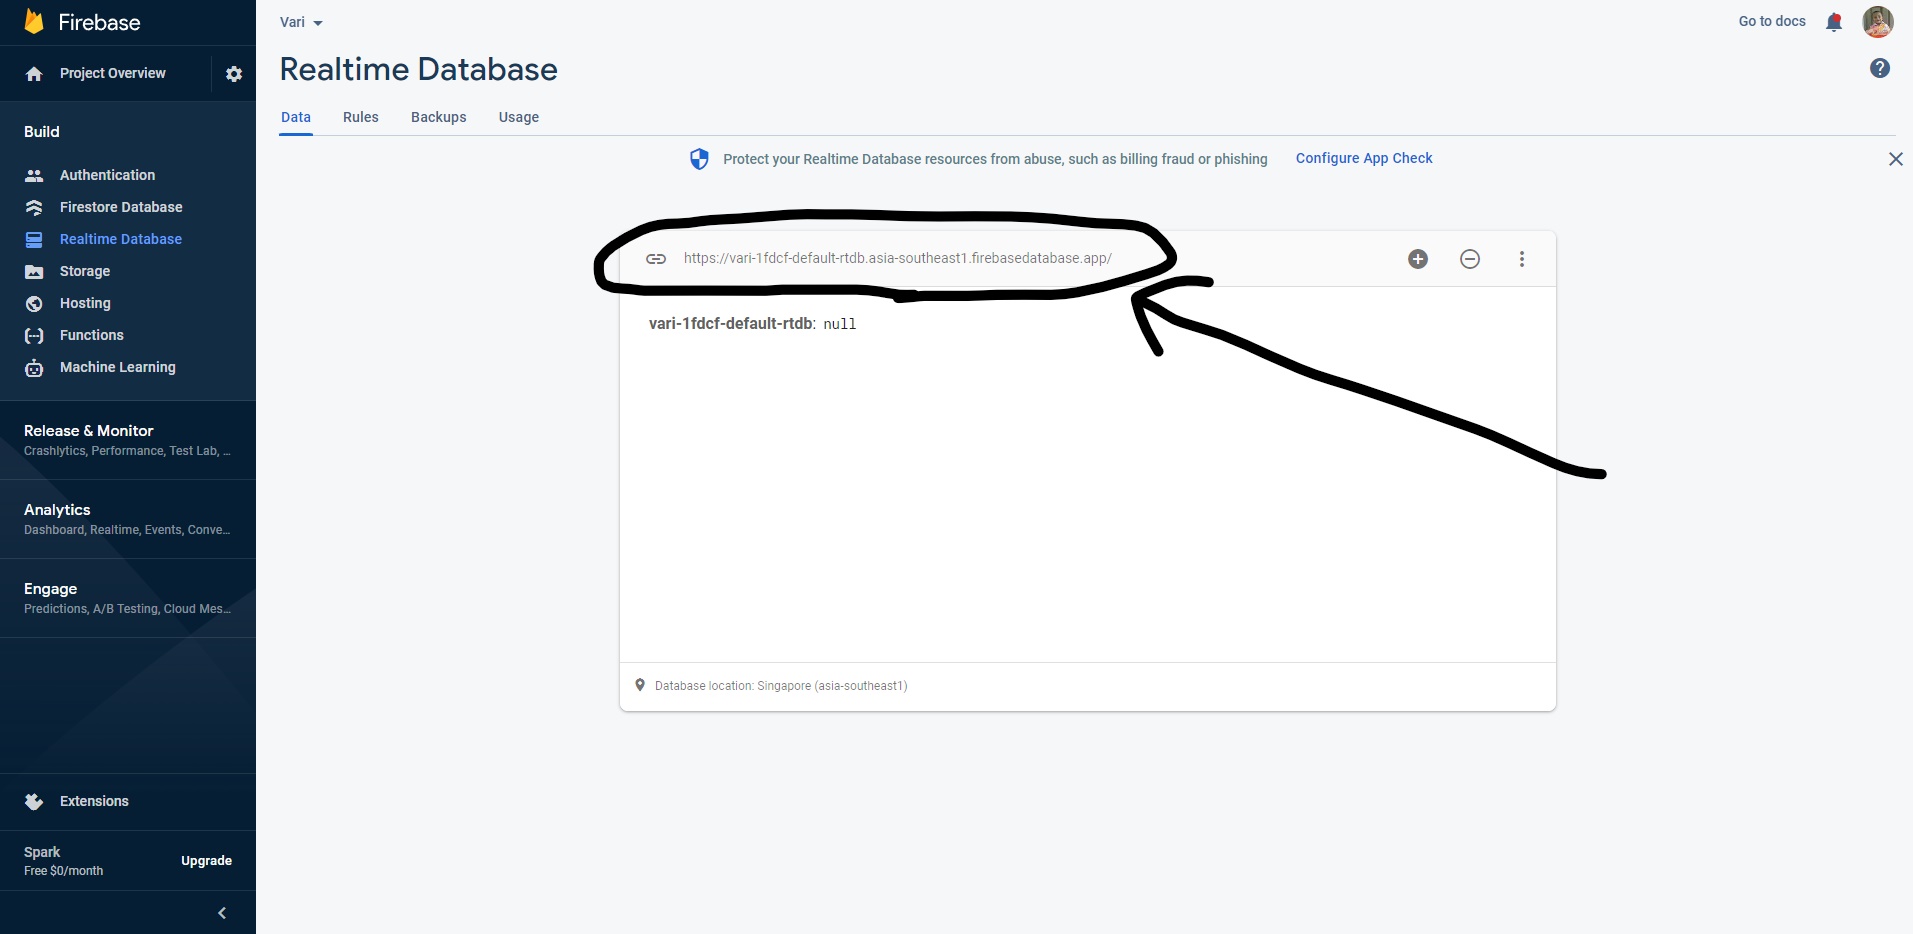The height and width of the screenshot is (934, 1913).
Task: Click the Firebase flame logo
Action: [34, 21]
